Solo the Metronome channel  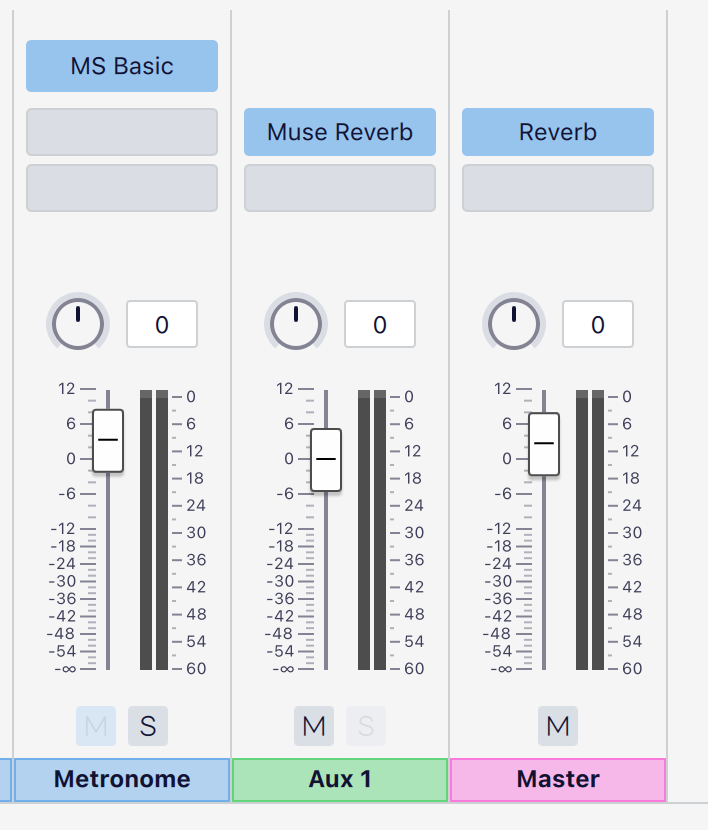(147, 726)
